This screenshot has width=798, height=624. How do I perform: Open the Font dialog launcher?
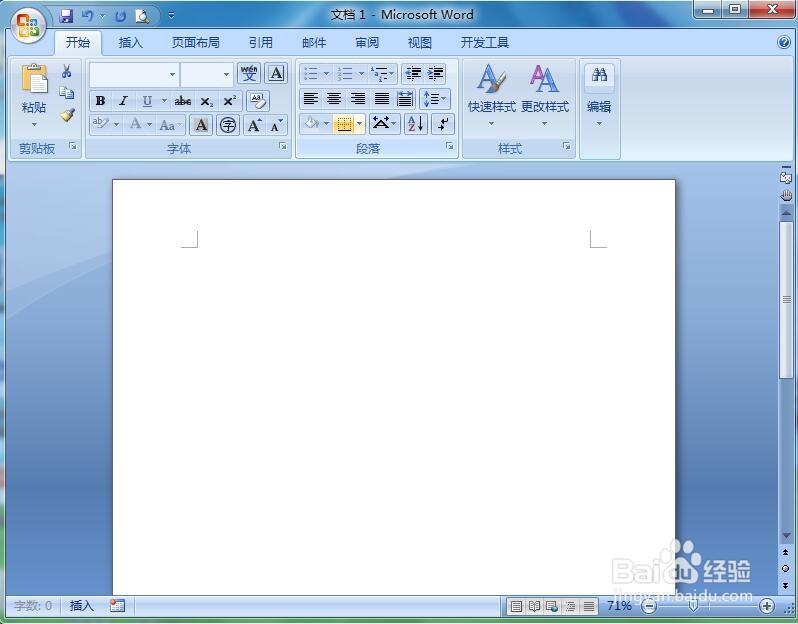pos(282,147)
